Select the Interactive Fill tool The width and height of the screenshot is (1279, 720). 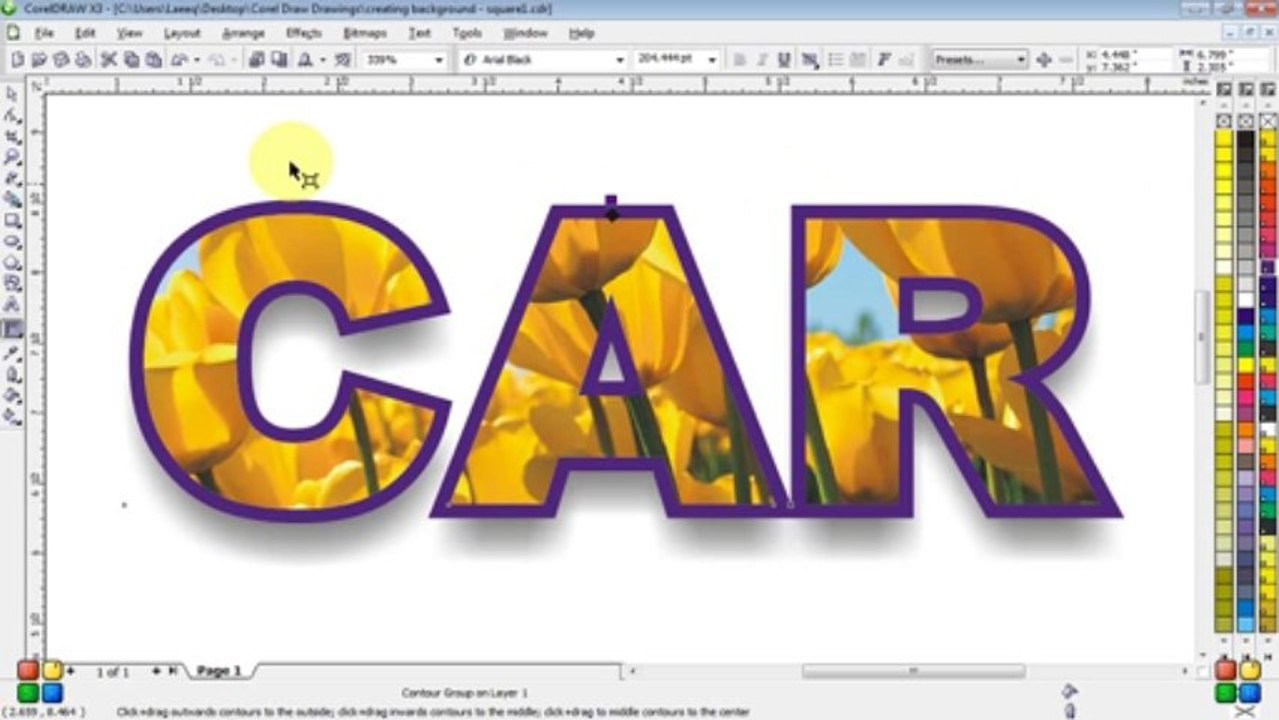pyautogui.click(x=12, y=417)
